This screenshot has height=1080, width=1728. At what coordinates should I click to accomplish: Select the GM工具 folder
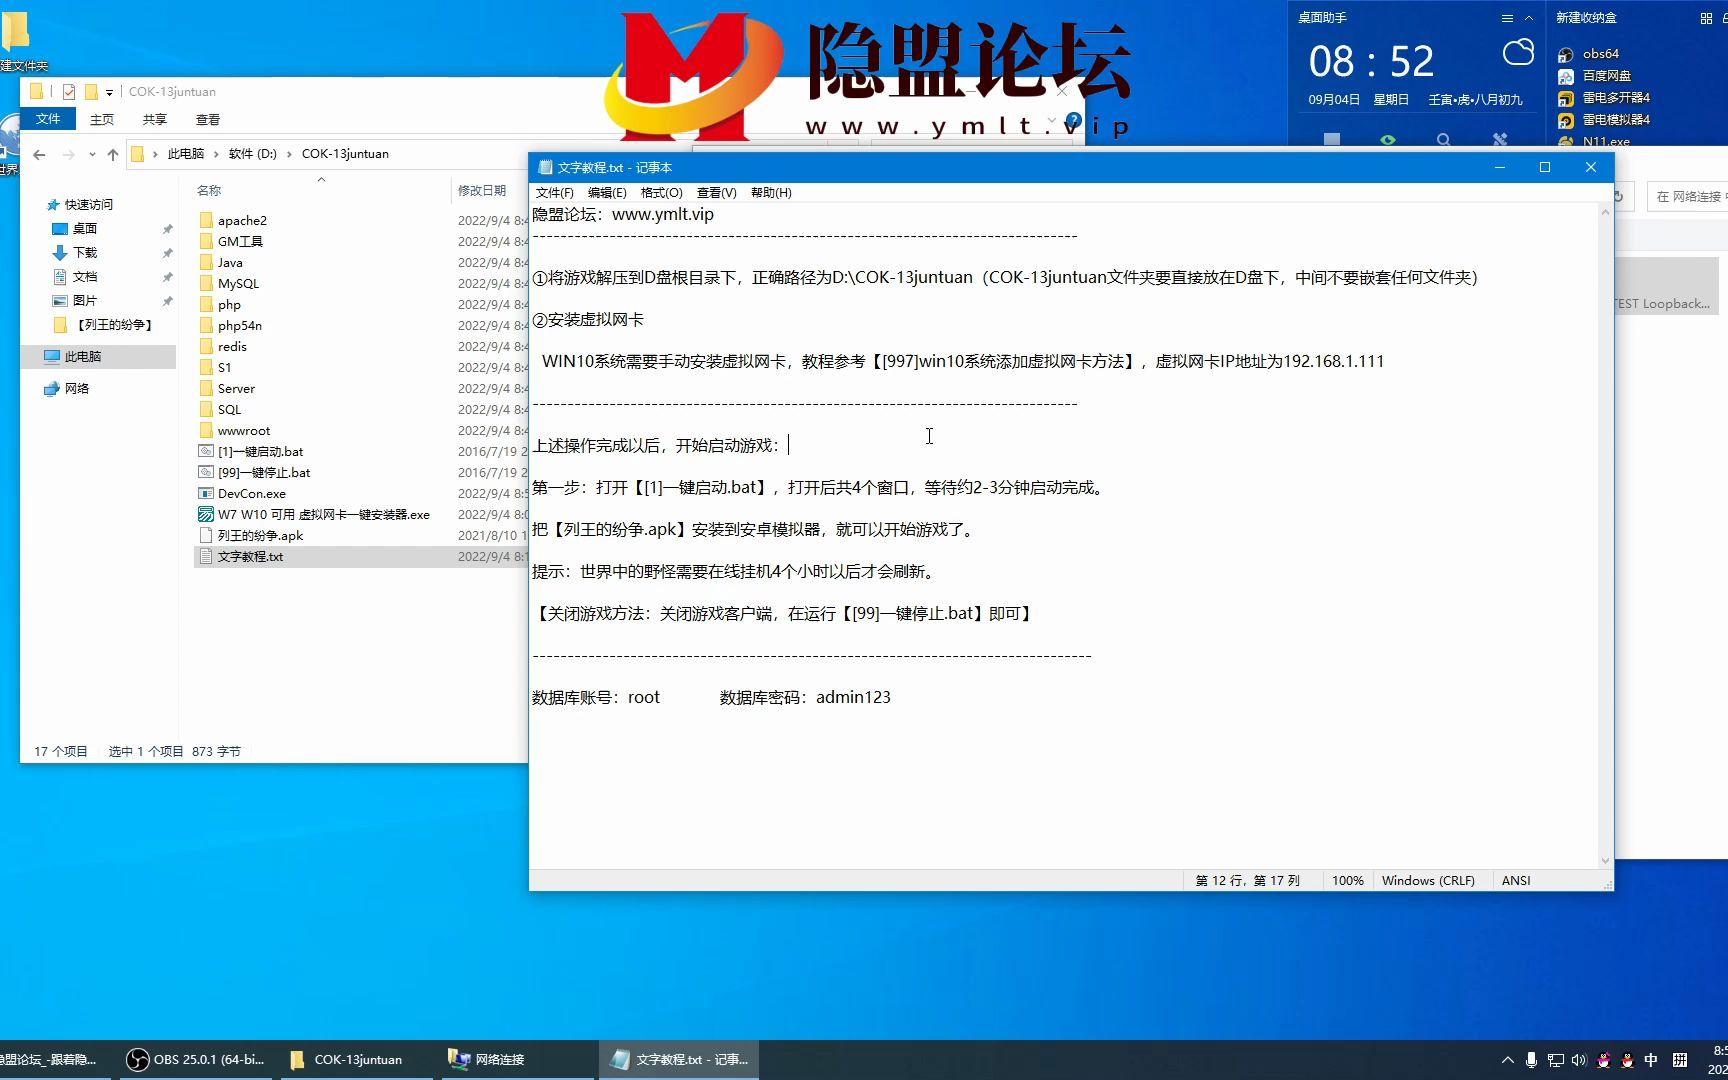point(240,242)
